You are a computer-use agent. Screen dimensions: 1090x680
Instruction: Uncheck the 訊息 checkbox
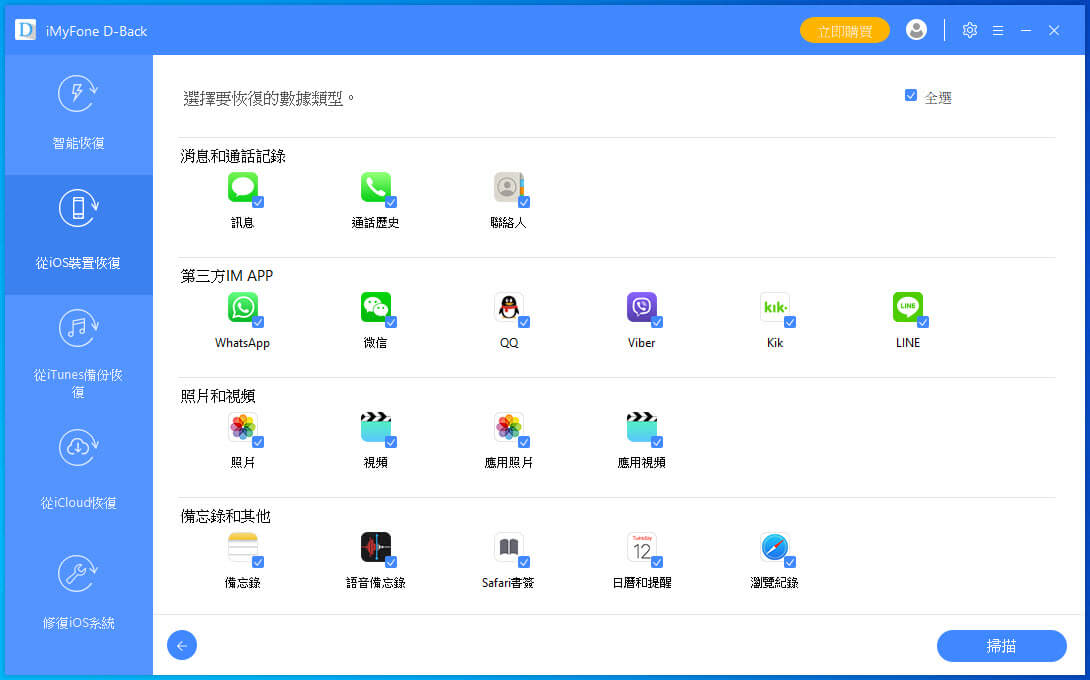[258, 202]
